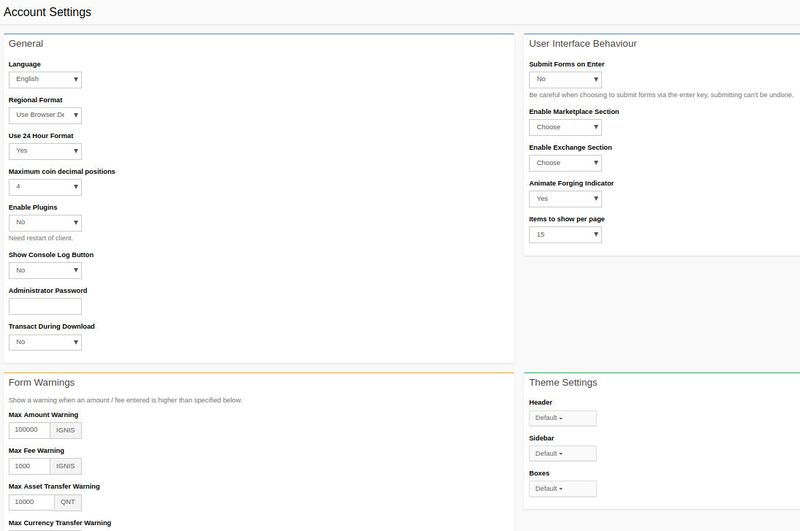
Task: Click the QNT unit label addon
Action: [65, 502]
